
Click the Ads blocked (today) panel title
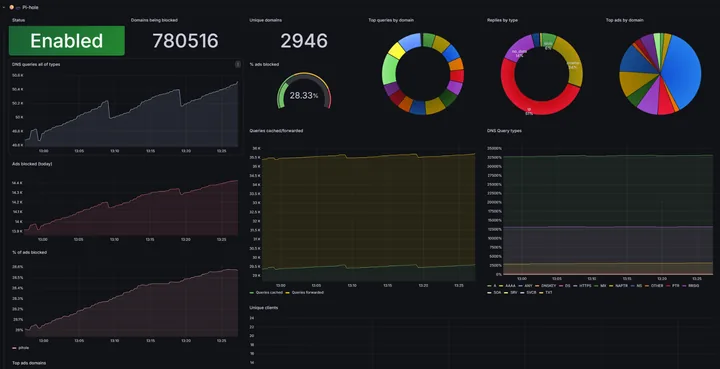(x=32, y=164)
